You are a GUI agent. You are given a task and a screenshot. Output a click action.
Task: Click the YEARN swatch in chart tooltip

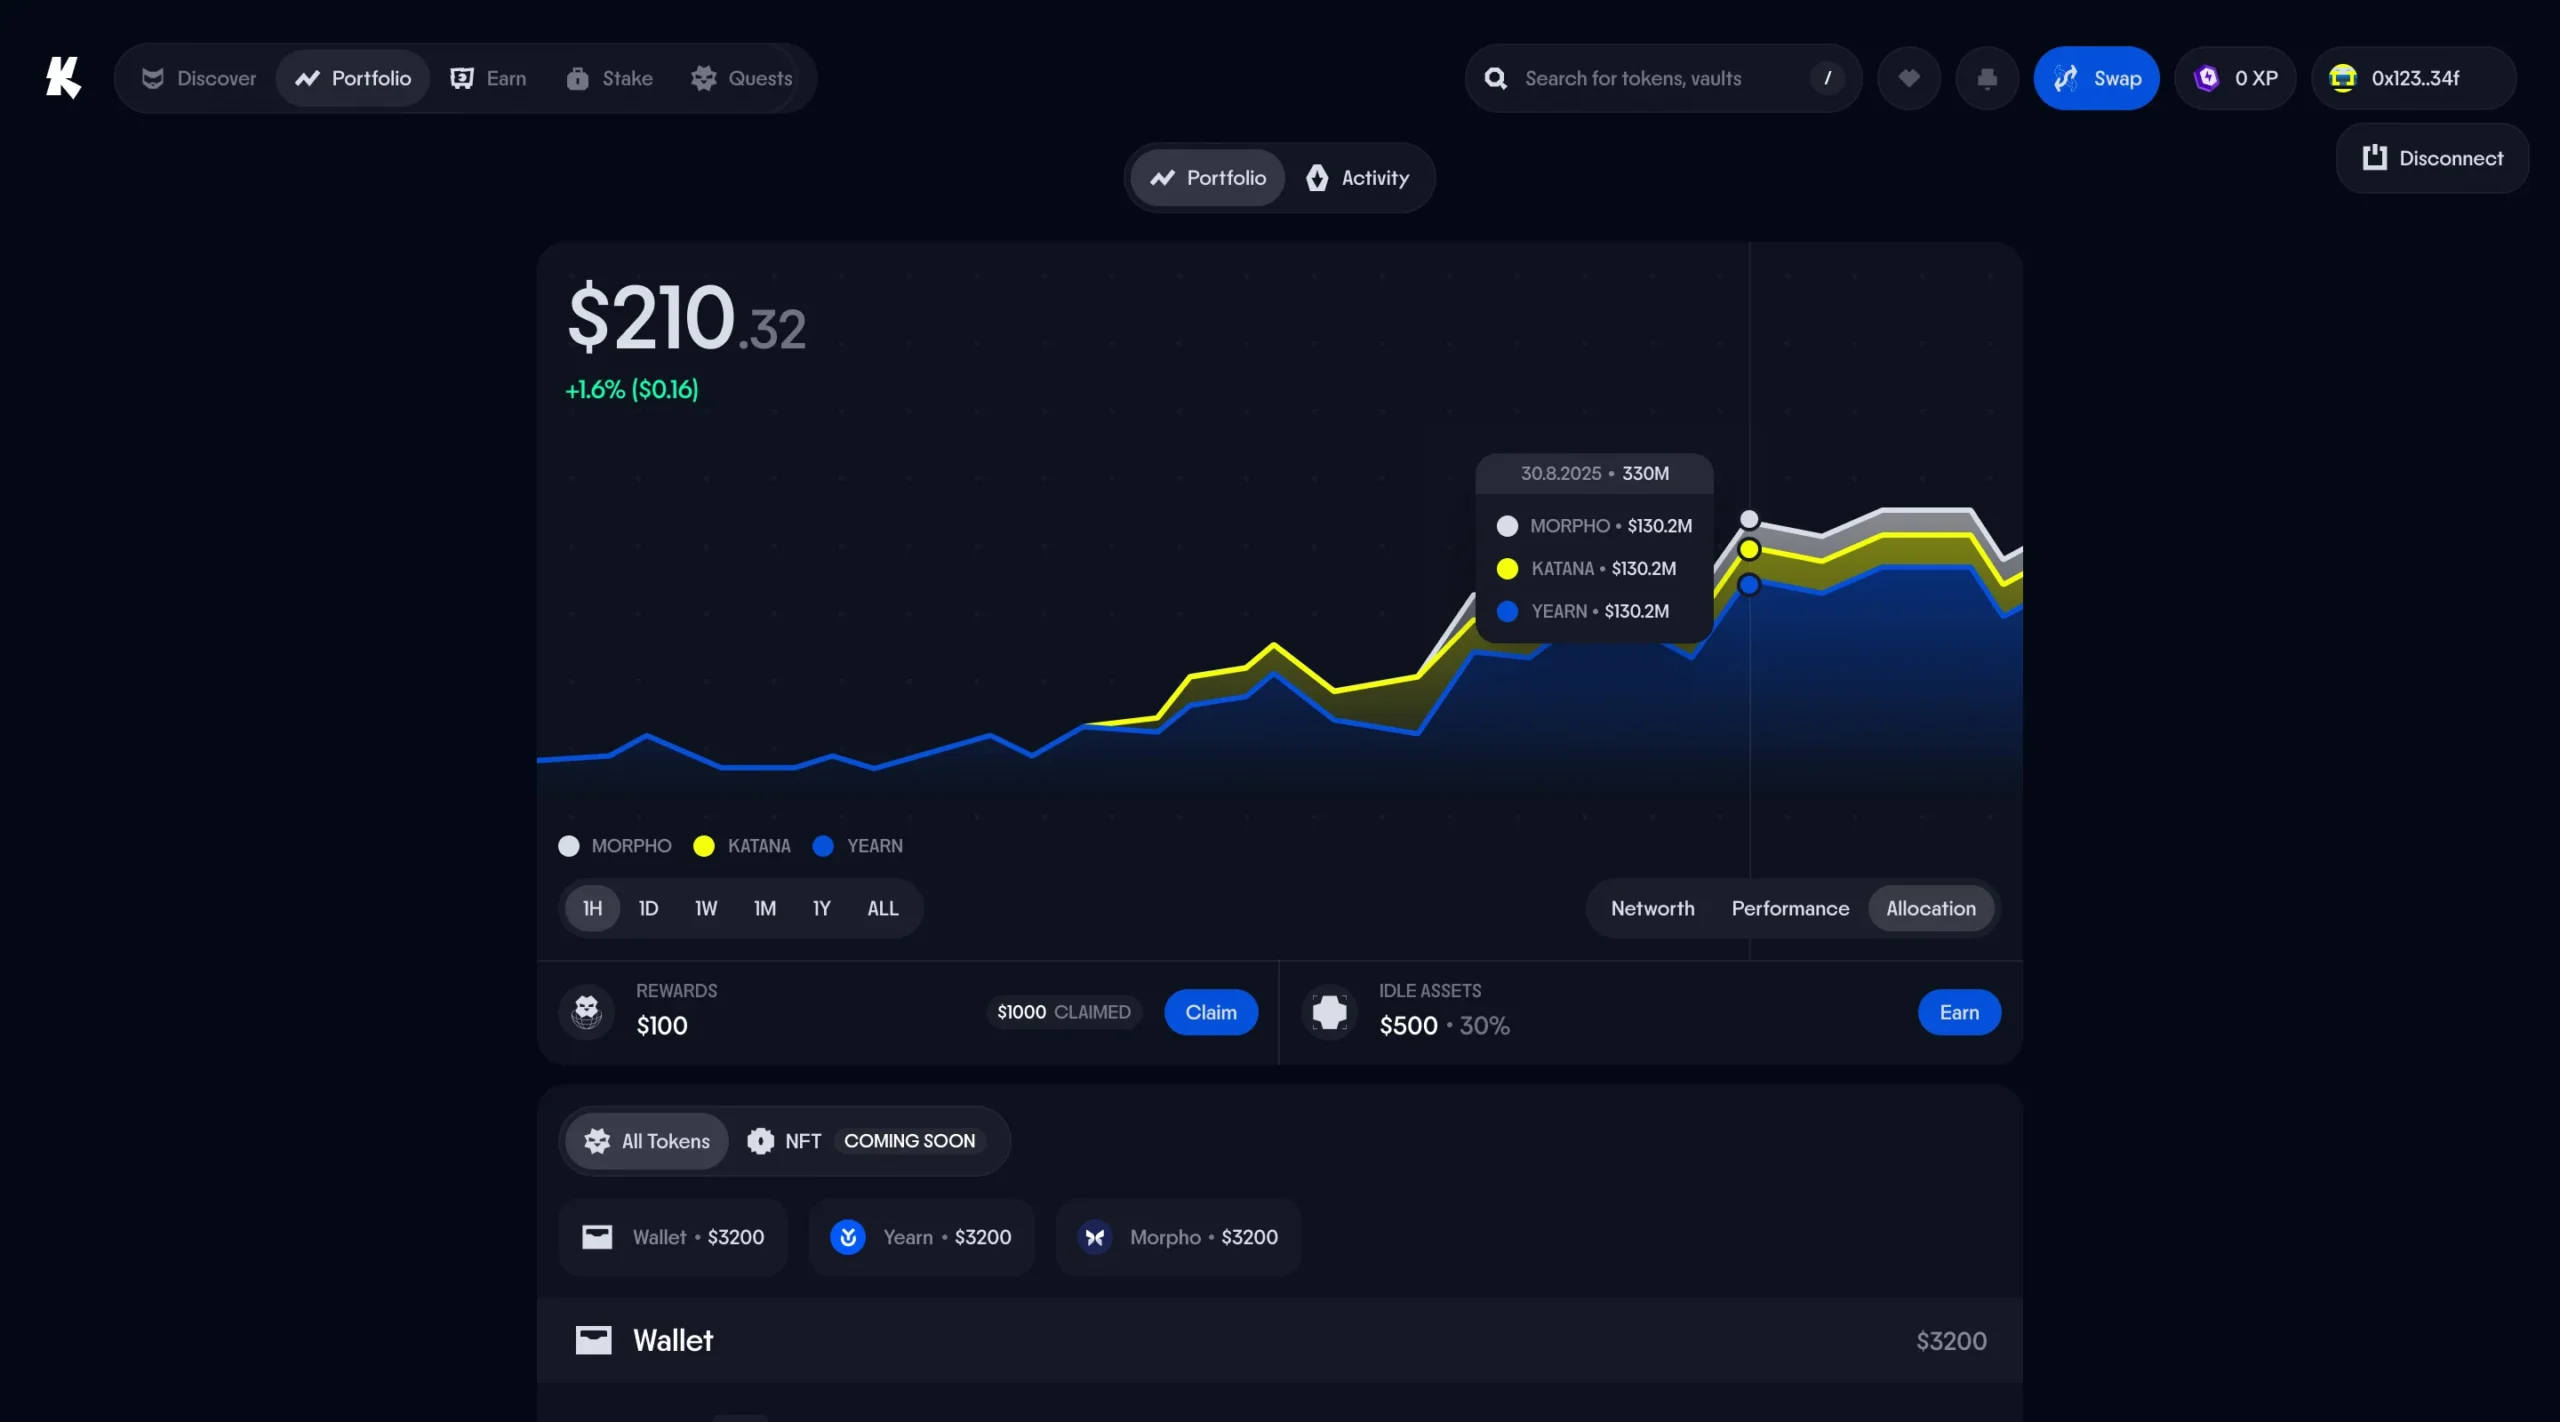tap(1507, 611)
